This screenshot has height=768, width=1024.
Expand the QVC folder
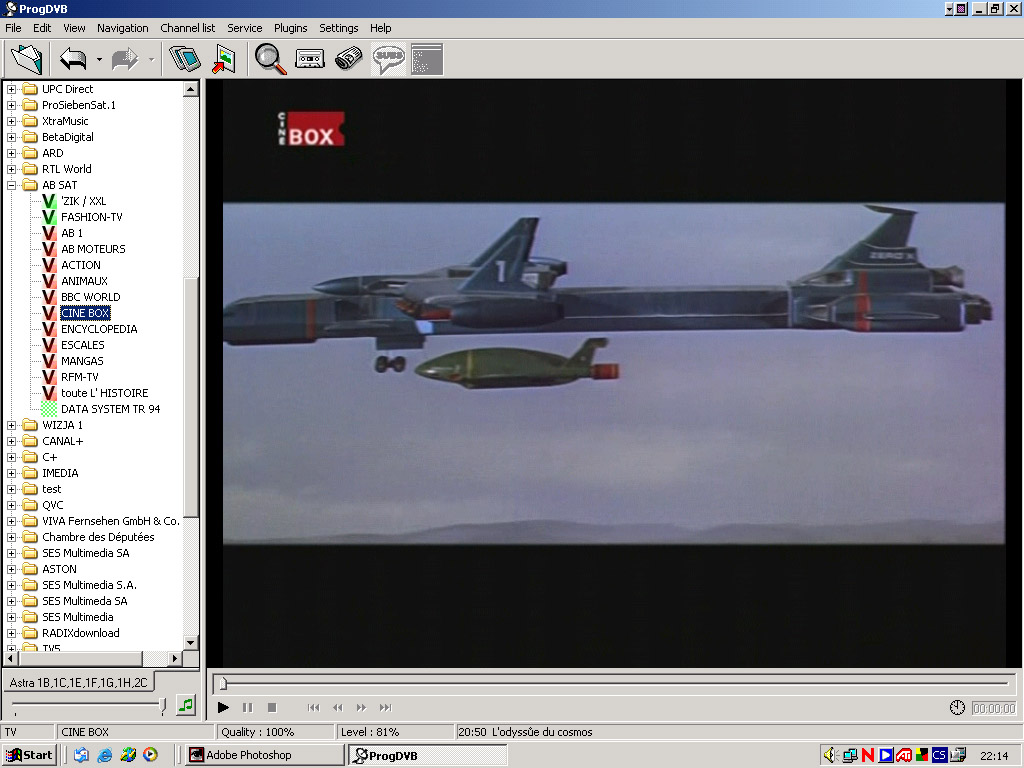click(x=11, y=505)
